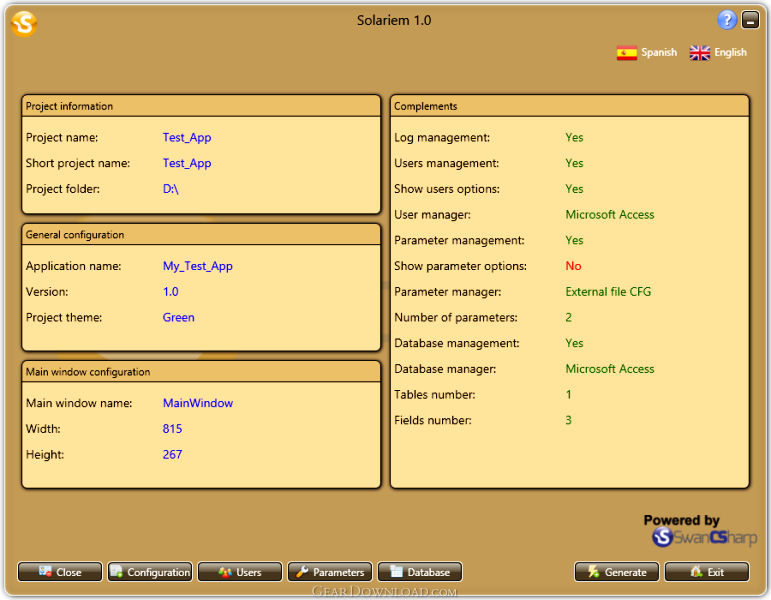771x600 pixels.
Task: Click the Solariem 1.0 title text
Action: click(x=394, y=21)
